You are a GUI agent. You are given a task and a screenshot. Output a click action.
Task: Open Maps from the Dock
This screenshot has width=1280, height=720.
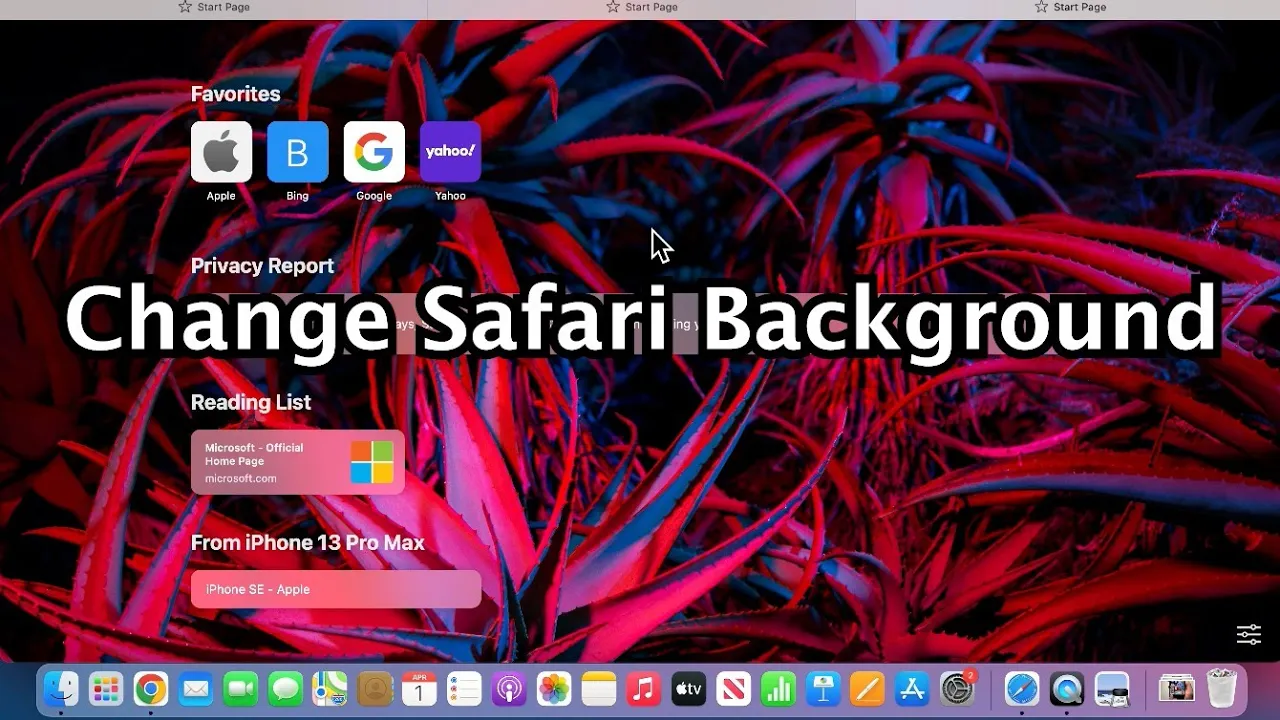coord(330,689)
